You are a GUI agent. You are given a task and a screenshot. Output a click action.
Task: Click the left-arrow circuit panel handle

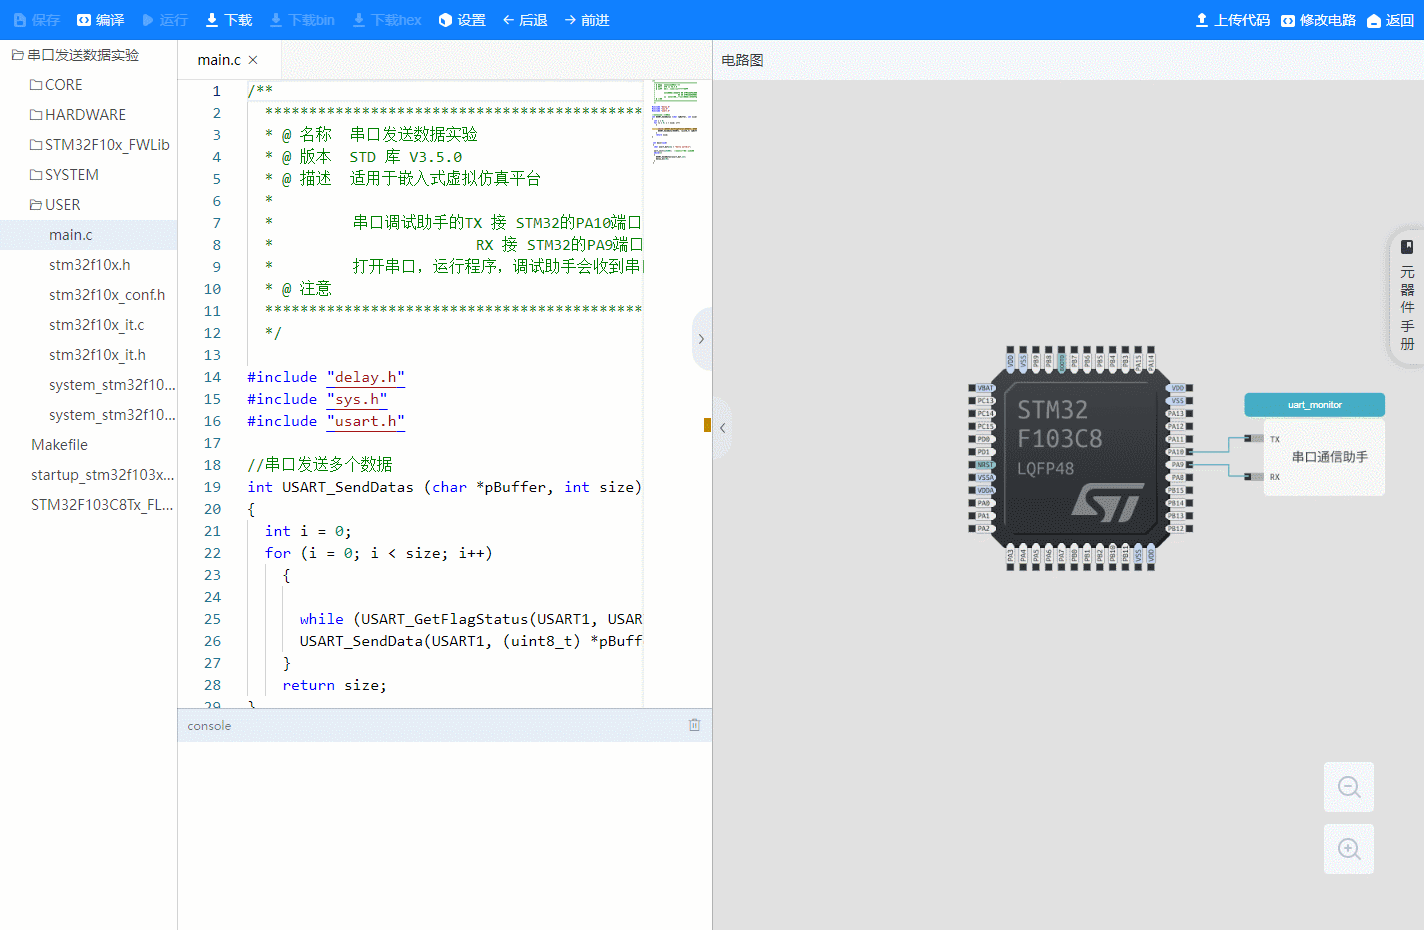click(x=723, y=428)
